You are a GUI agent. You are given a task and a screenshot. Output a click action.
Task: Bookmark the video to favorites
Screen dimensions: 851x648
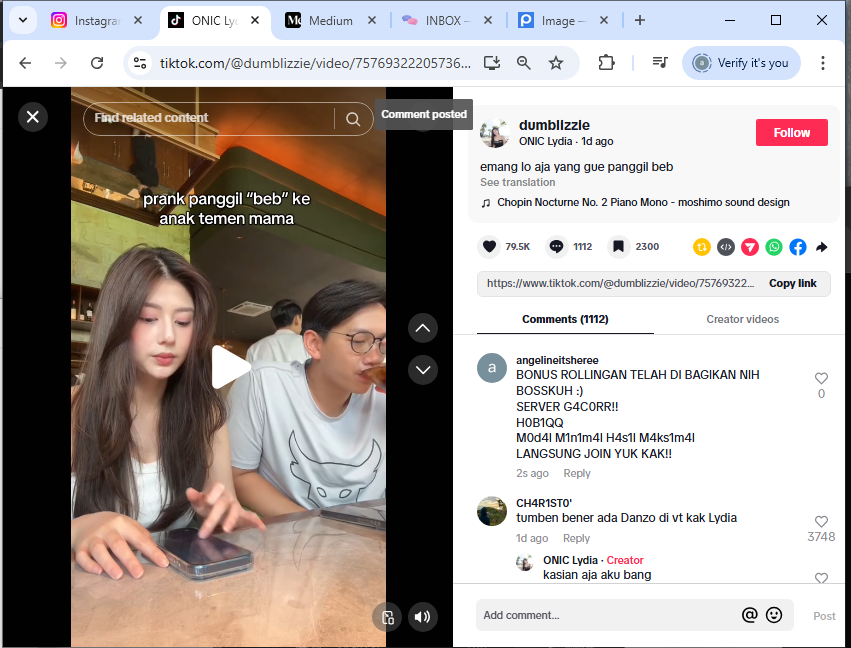(618, 247)
